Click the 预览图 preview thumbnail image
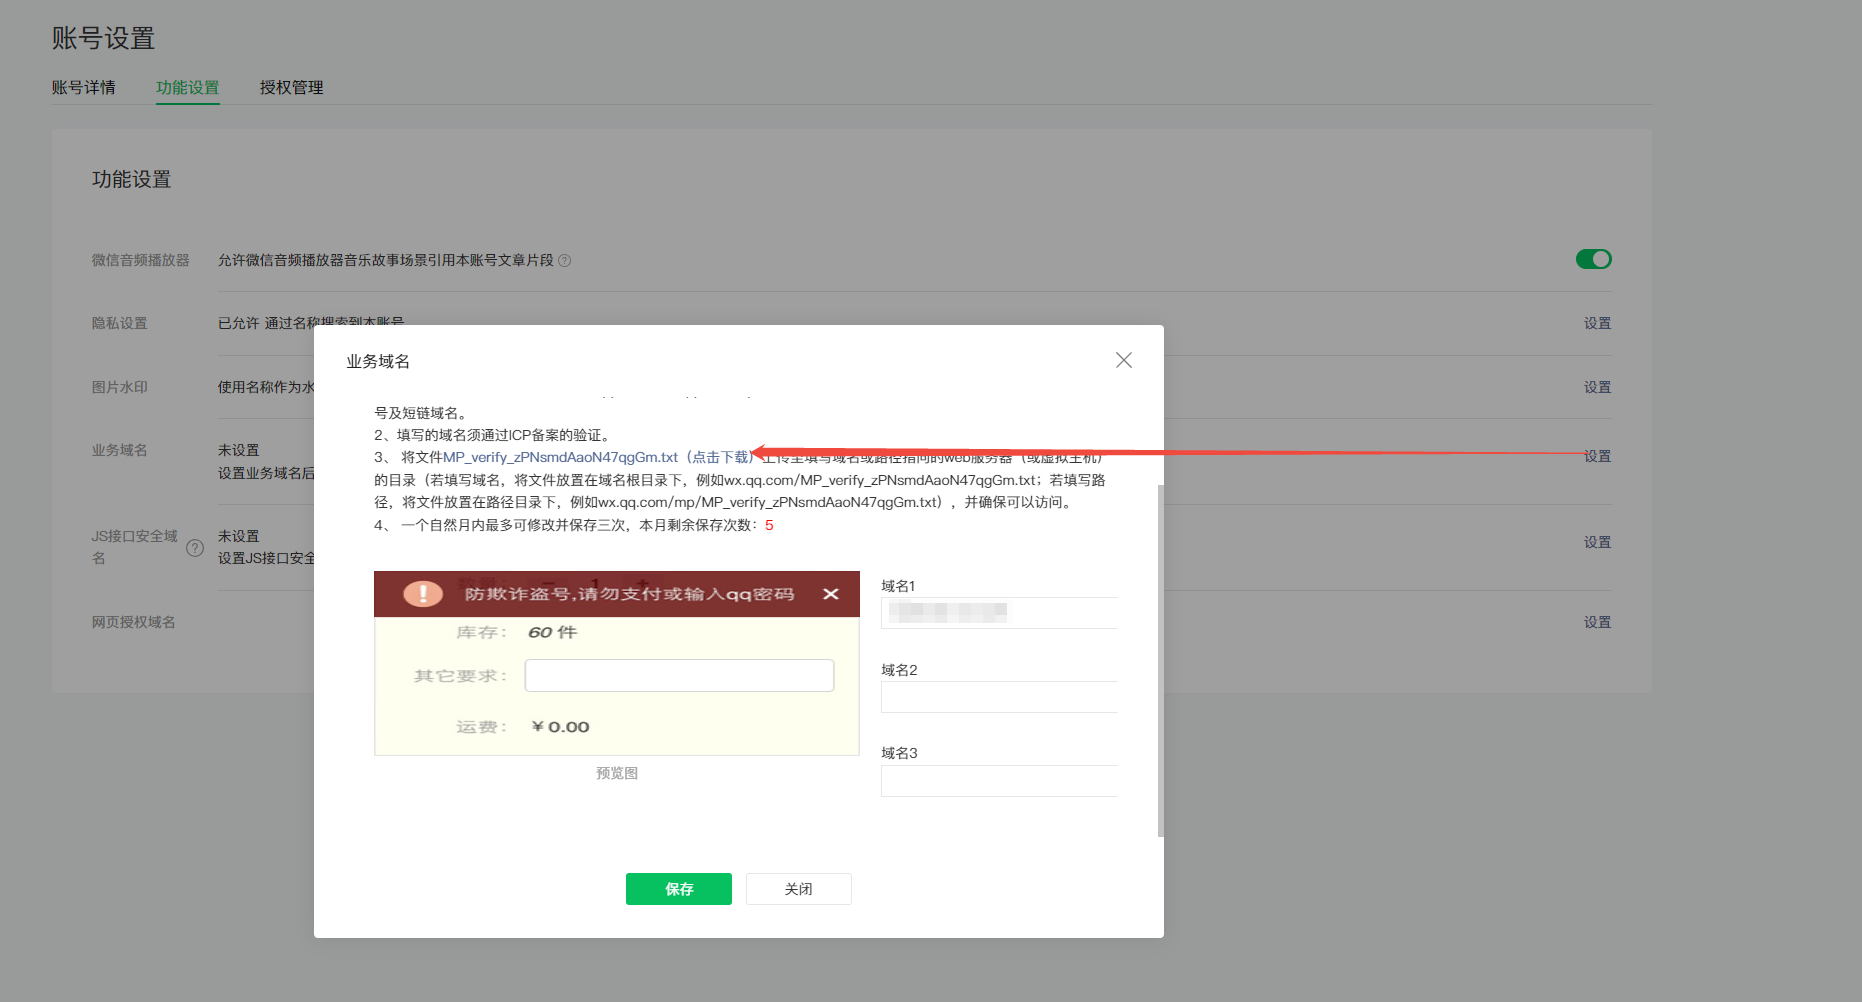This screenshot has height=1002, width=1862. tap(616, 663)
